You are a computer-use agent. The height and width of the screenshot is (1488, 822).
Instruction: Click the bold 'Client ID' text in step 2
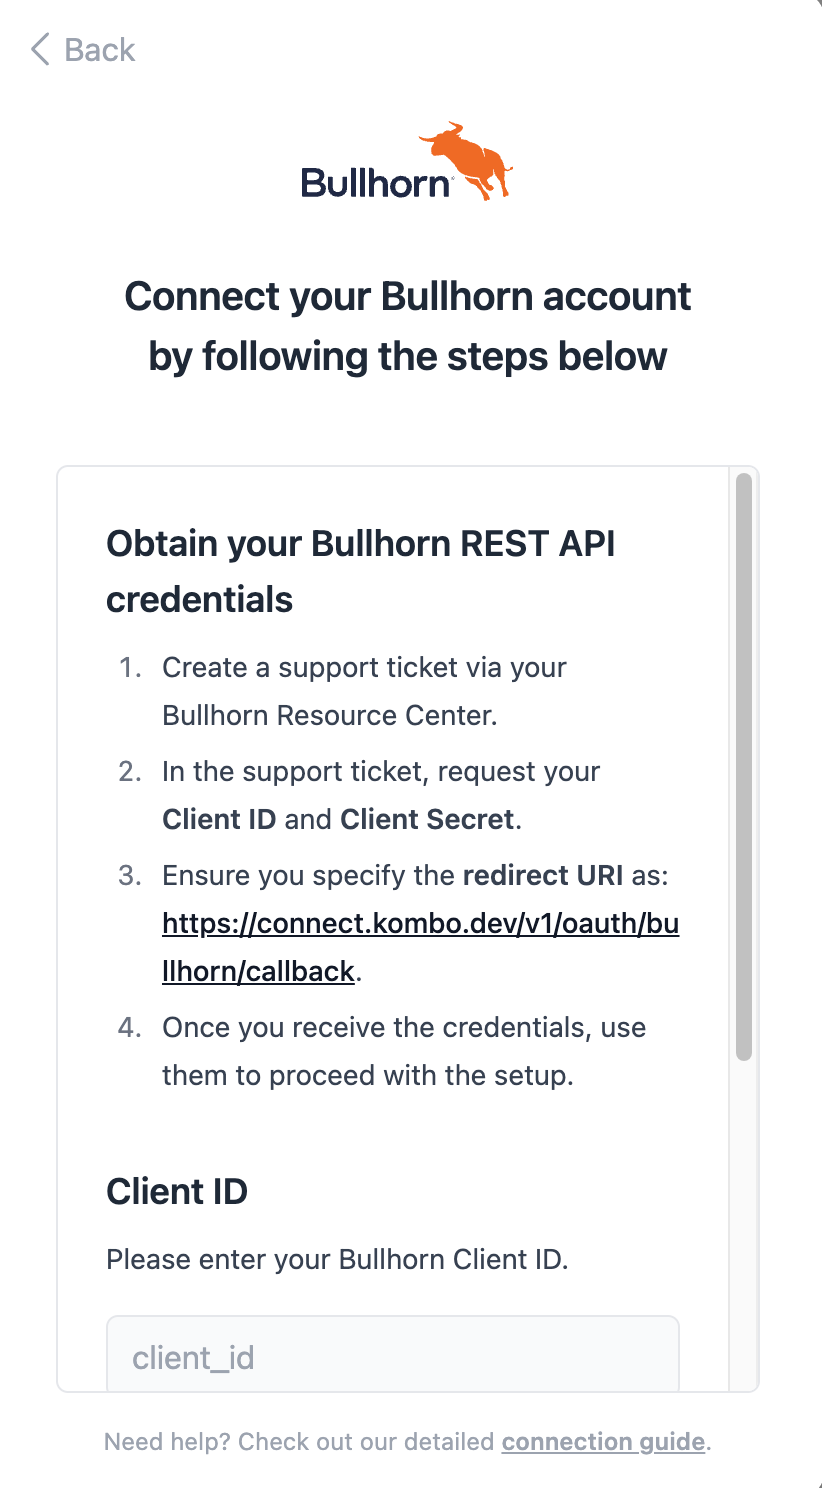click(x=219, y=819)
